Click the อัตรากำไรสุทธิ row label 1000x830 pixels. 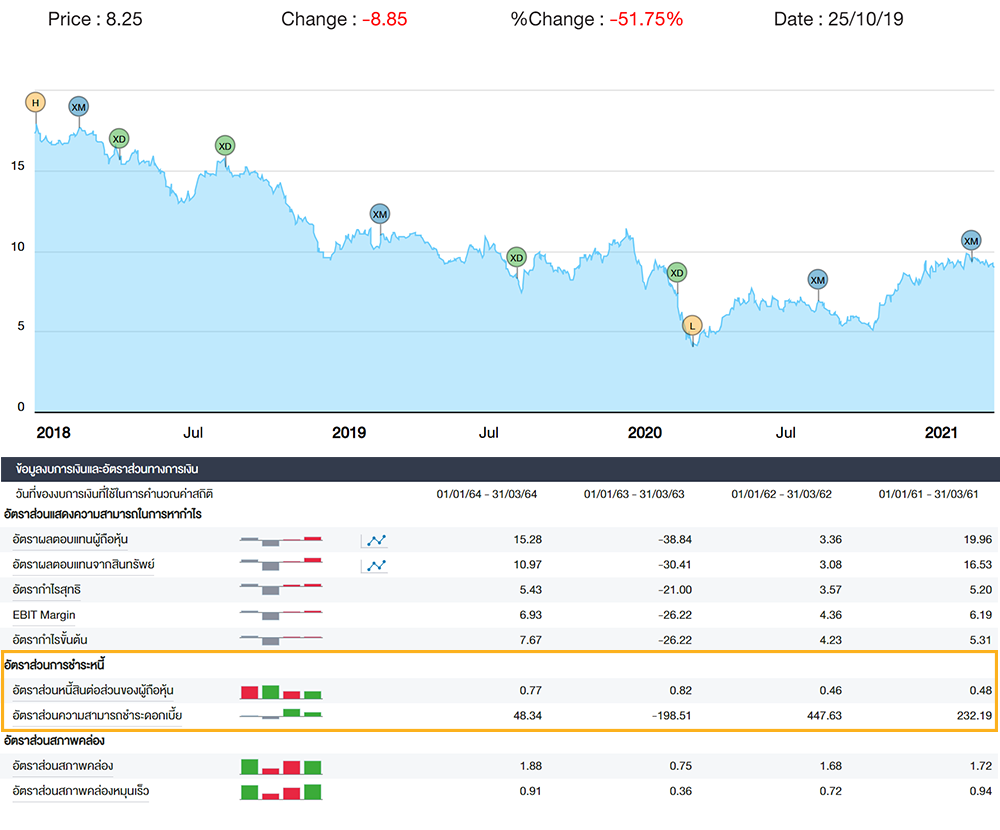click(x=45, y=590)
